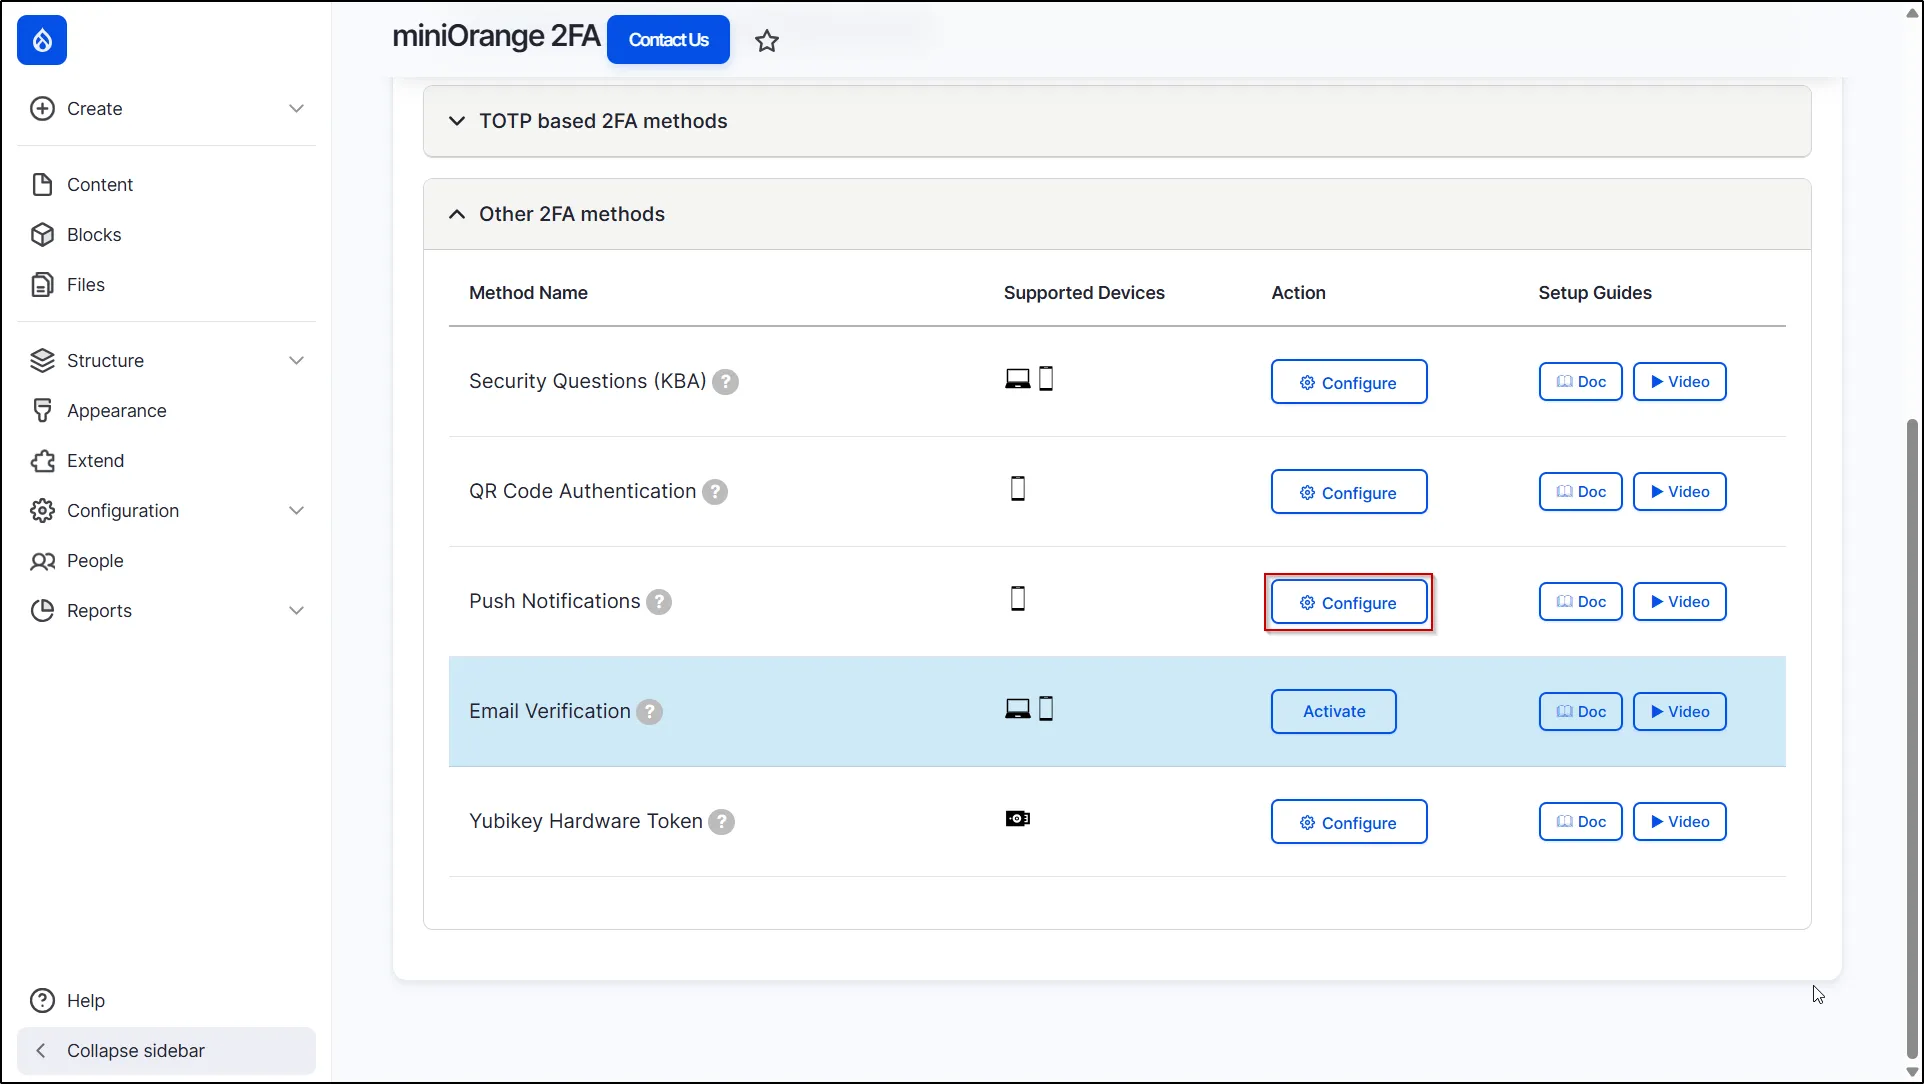Click the Content page icon in sidebar

point(42,185)
